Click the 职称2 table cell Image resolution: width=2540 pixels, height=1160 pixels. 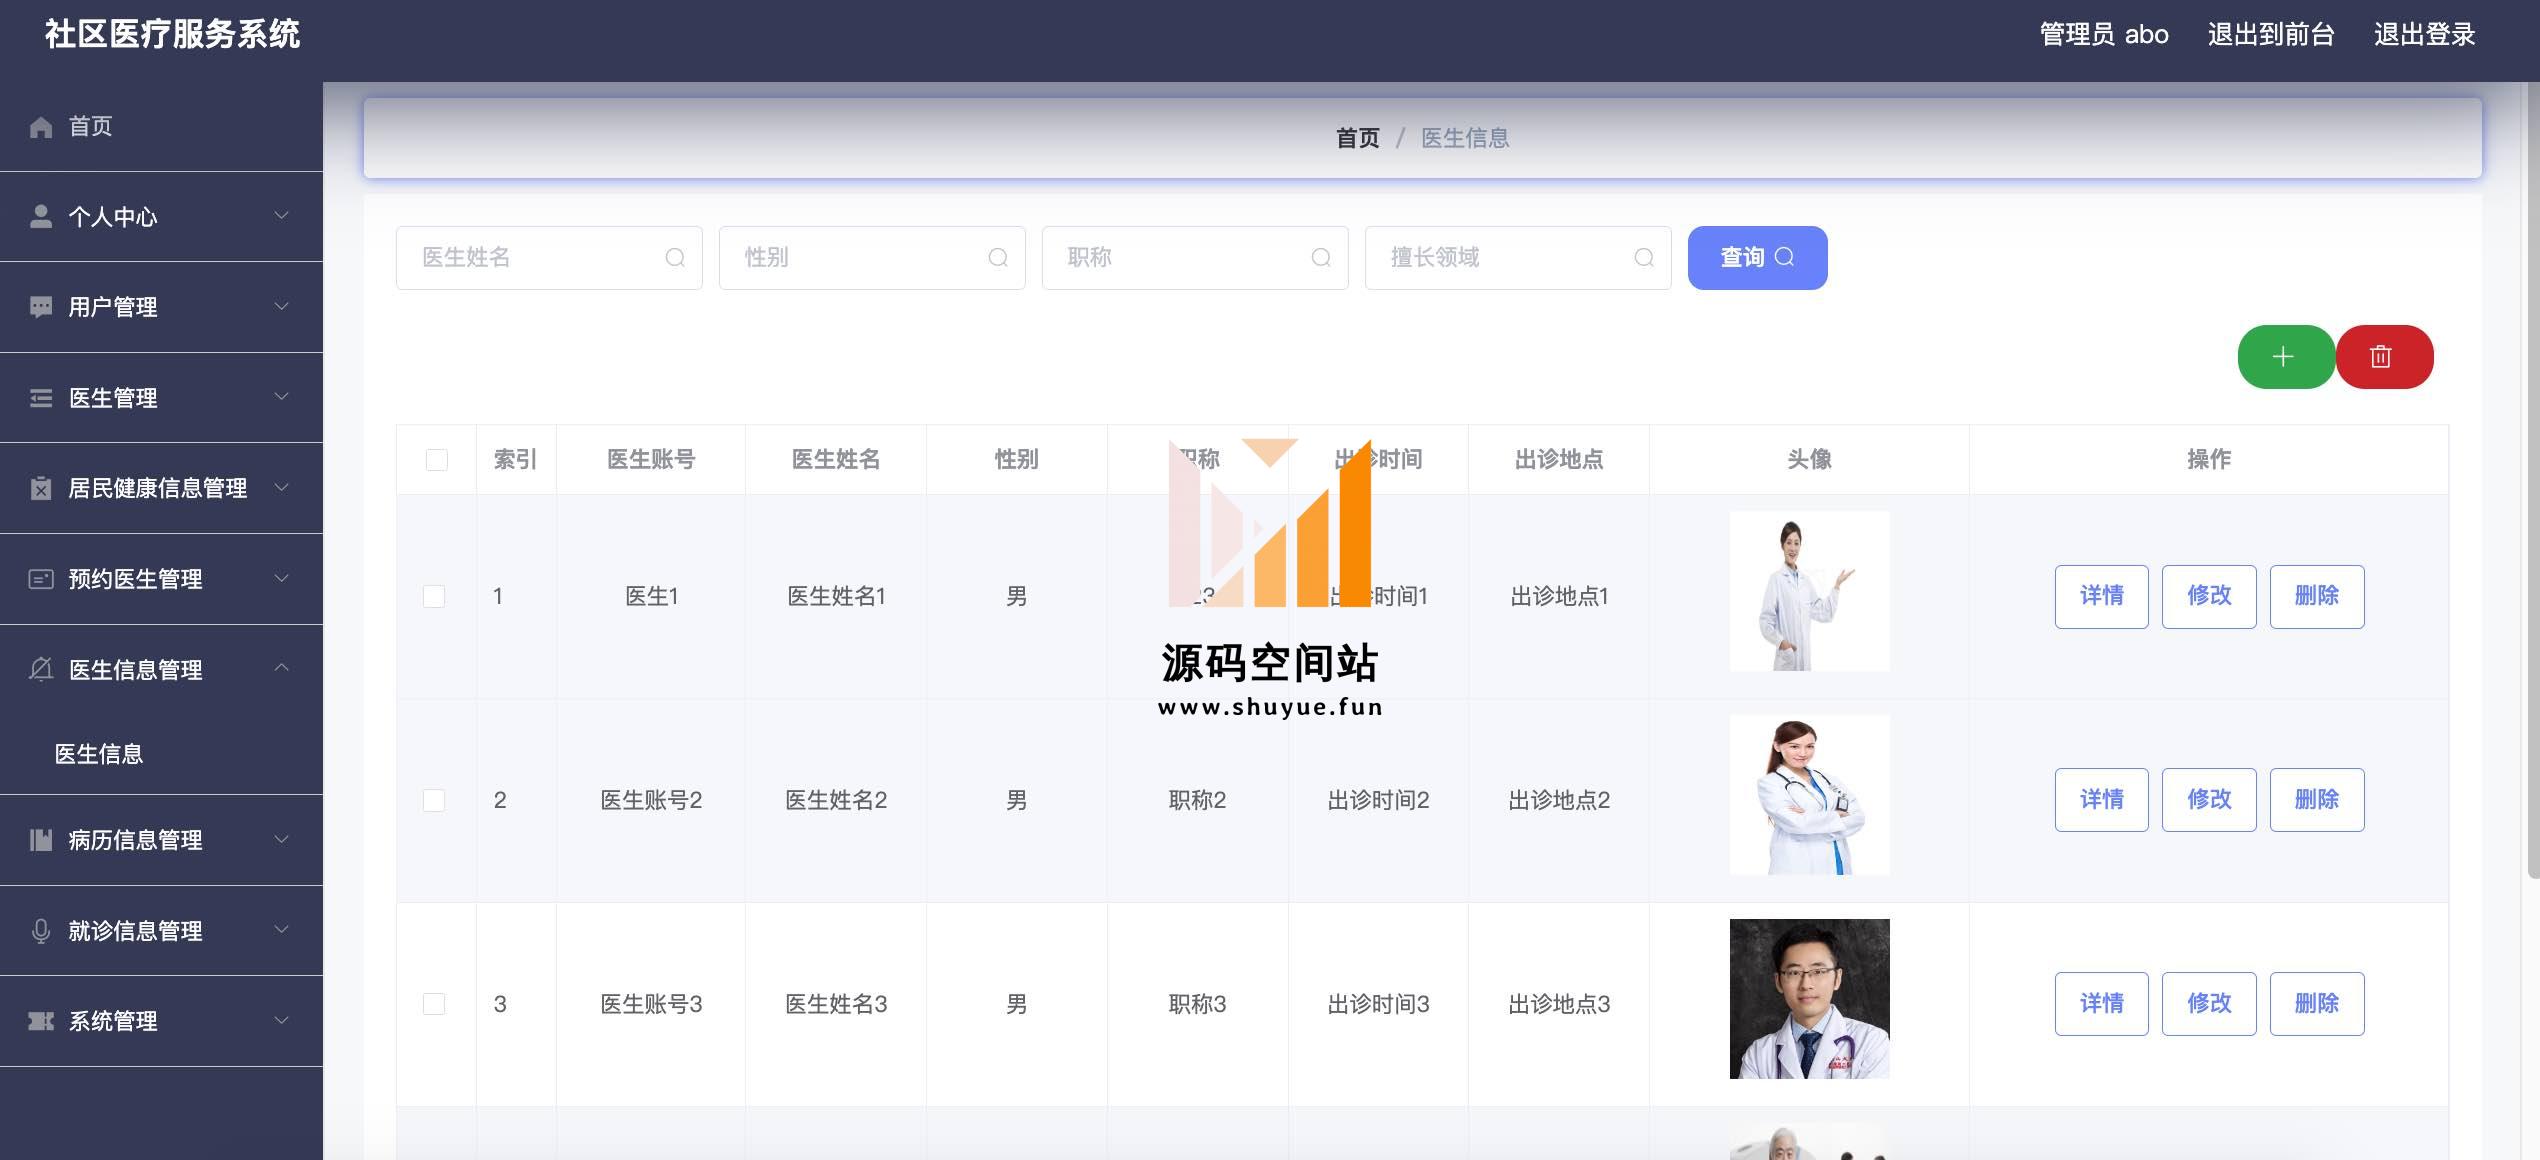coord(1197,801)
